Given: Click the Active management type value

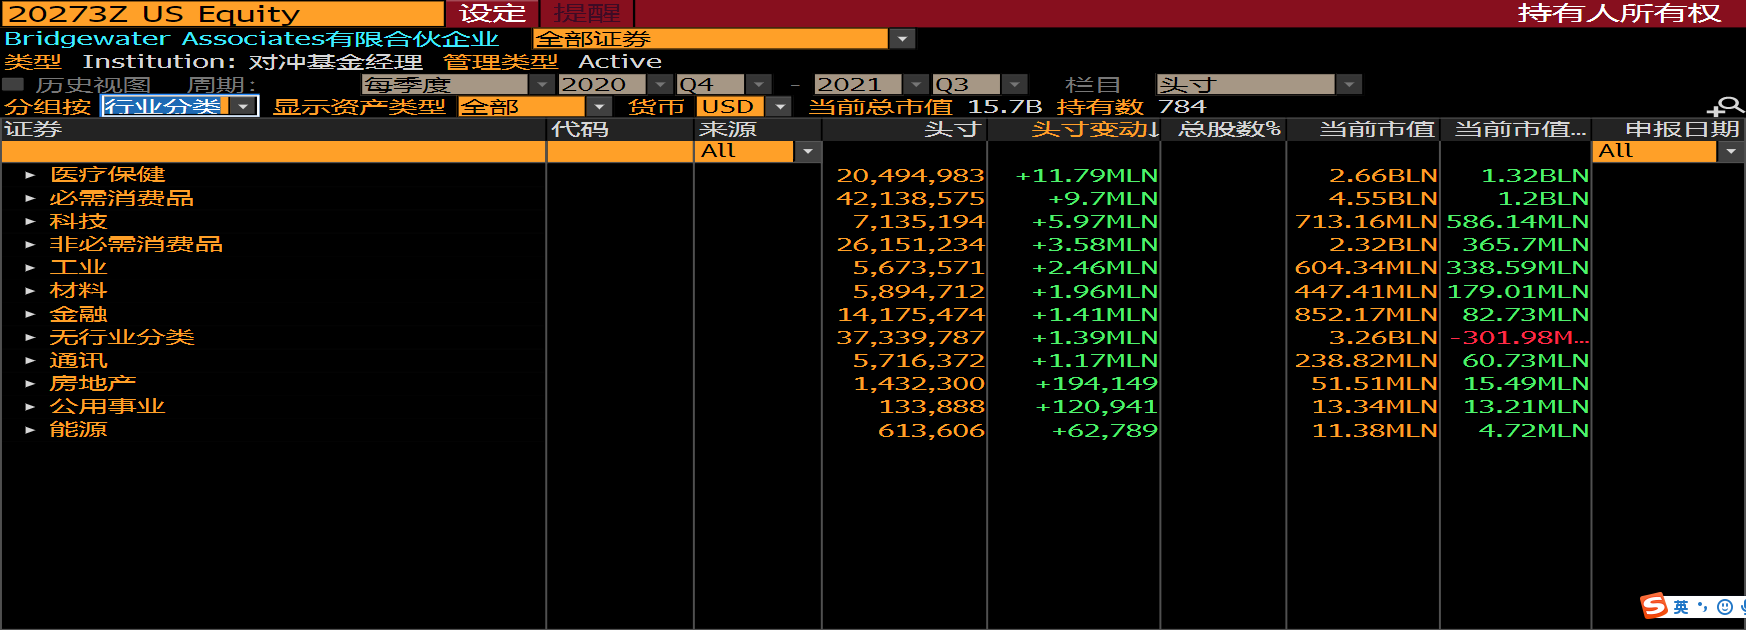Looking at the screenshot, I should [620, 62].
